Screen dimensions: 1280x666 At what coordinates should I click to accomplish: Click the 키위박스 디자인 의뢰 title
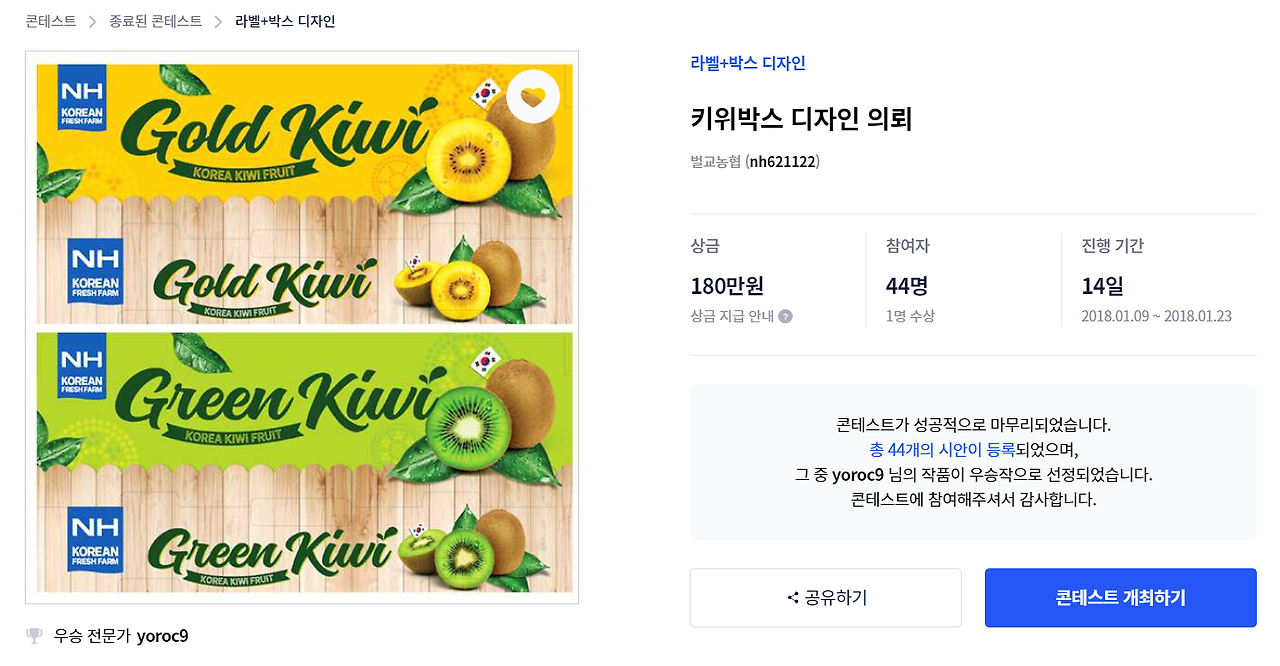(x=801, y=120)
